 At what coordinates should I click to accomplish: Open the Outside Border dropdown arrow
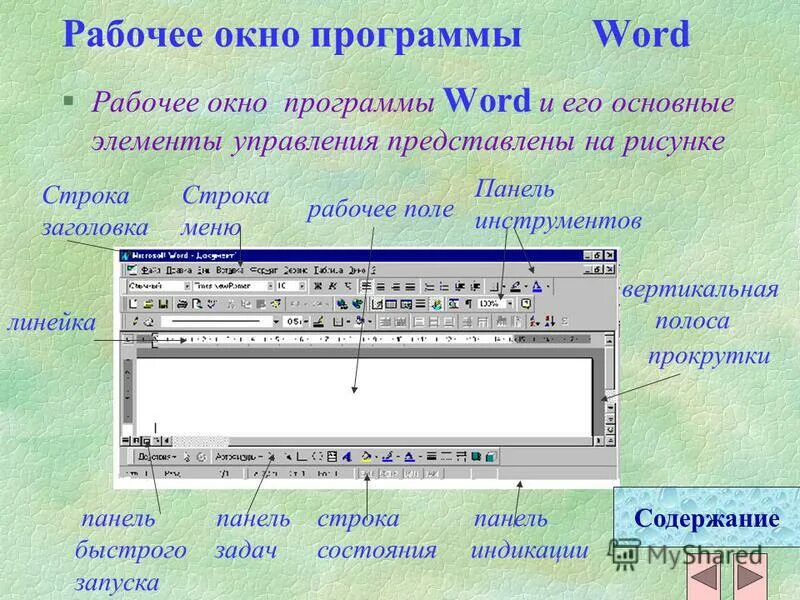click(x=504, y=287)
